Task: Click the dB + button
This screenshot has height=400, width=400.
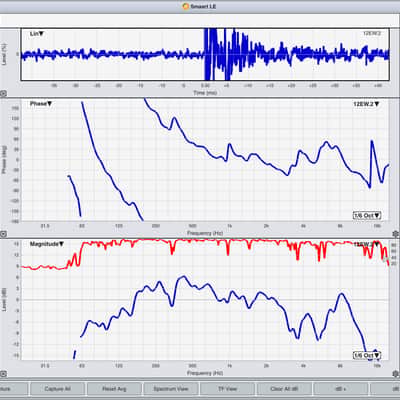Action: click(341, 389)
